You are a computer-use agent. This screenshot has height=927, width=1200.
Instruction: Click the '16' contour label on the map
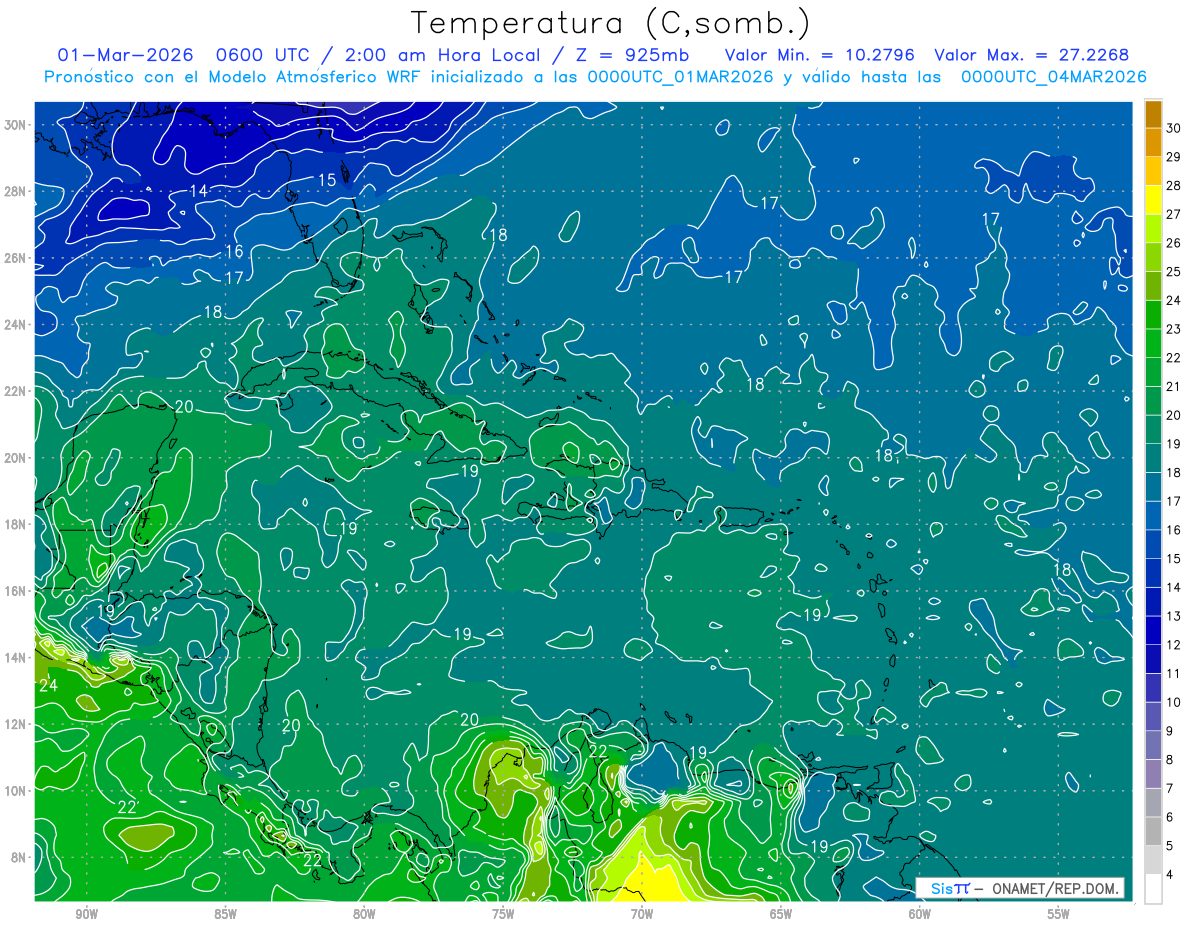234,252
